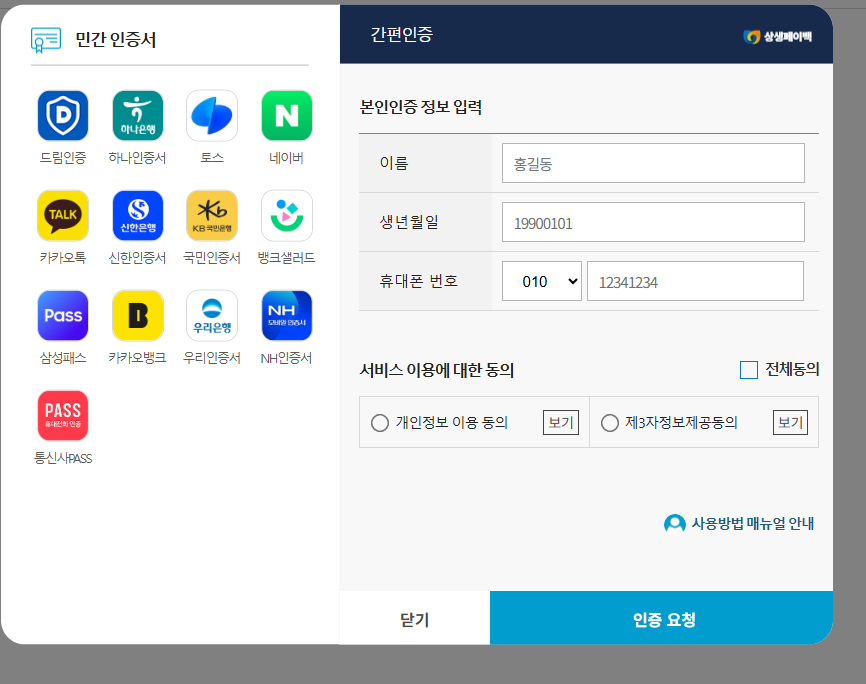The image size is (866, 684).
Task: Focus the 이름 name input field
Action: pyautogui.click(x=653, y=163)
